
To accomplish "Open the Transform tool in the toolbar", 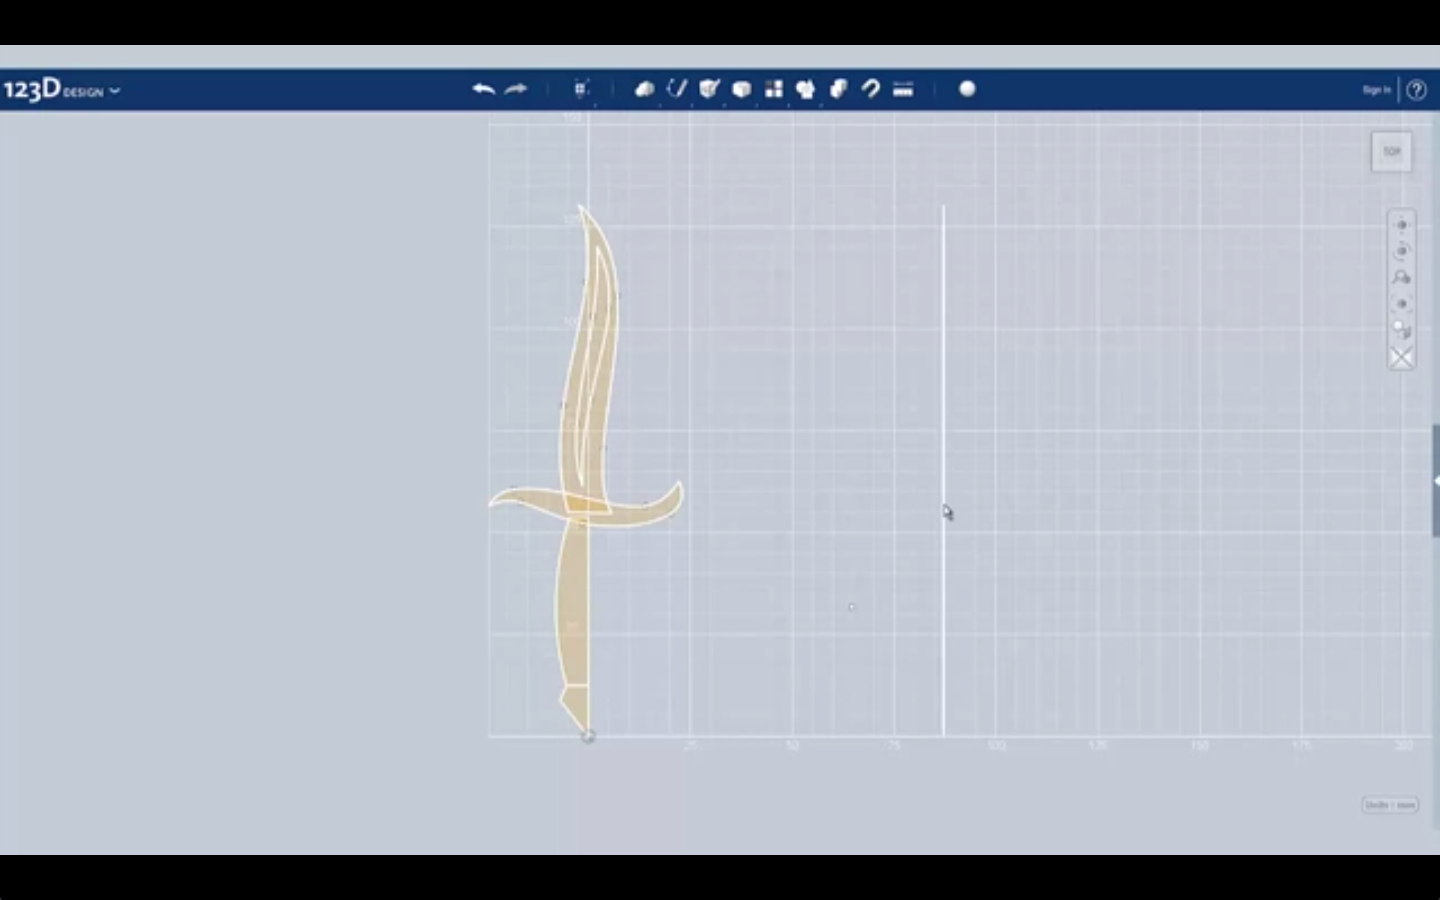I will point(581,89).
